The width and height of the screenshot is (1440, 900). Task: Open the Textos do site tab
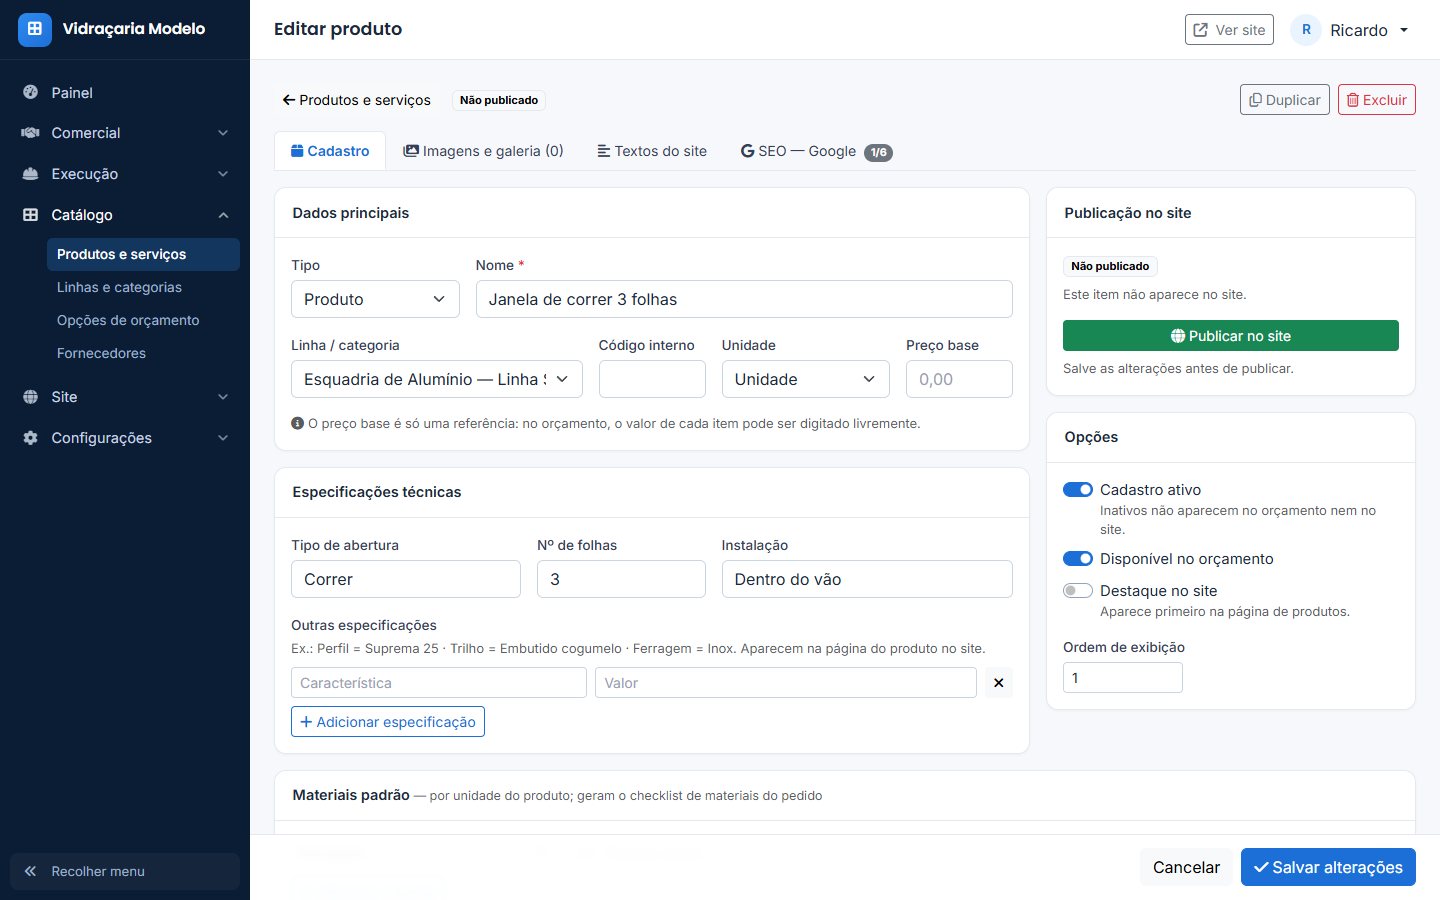tap(652, 151)
